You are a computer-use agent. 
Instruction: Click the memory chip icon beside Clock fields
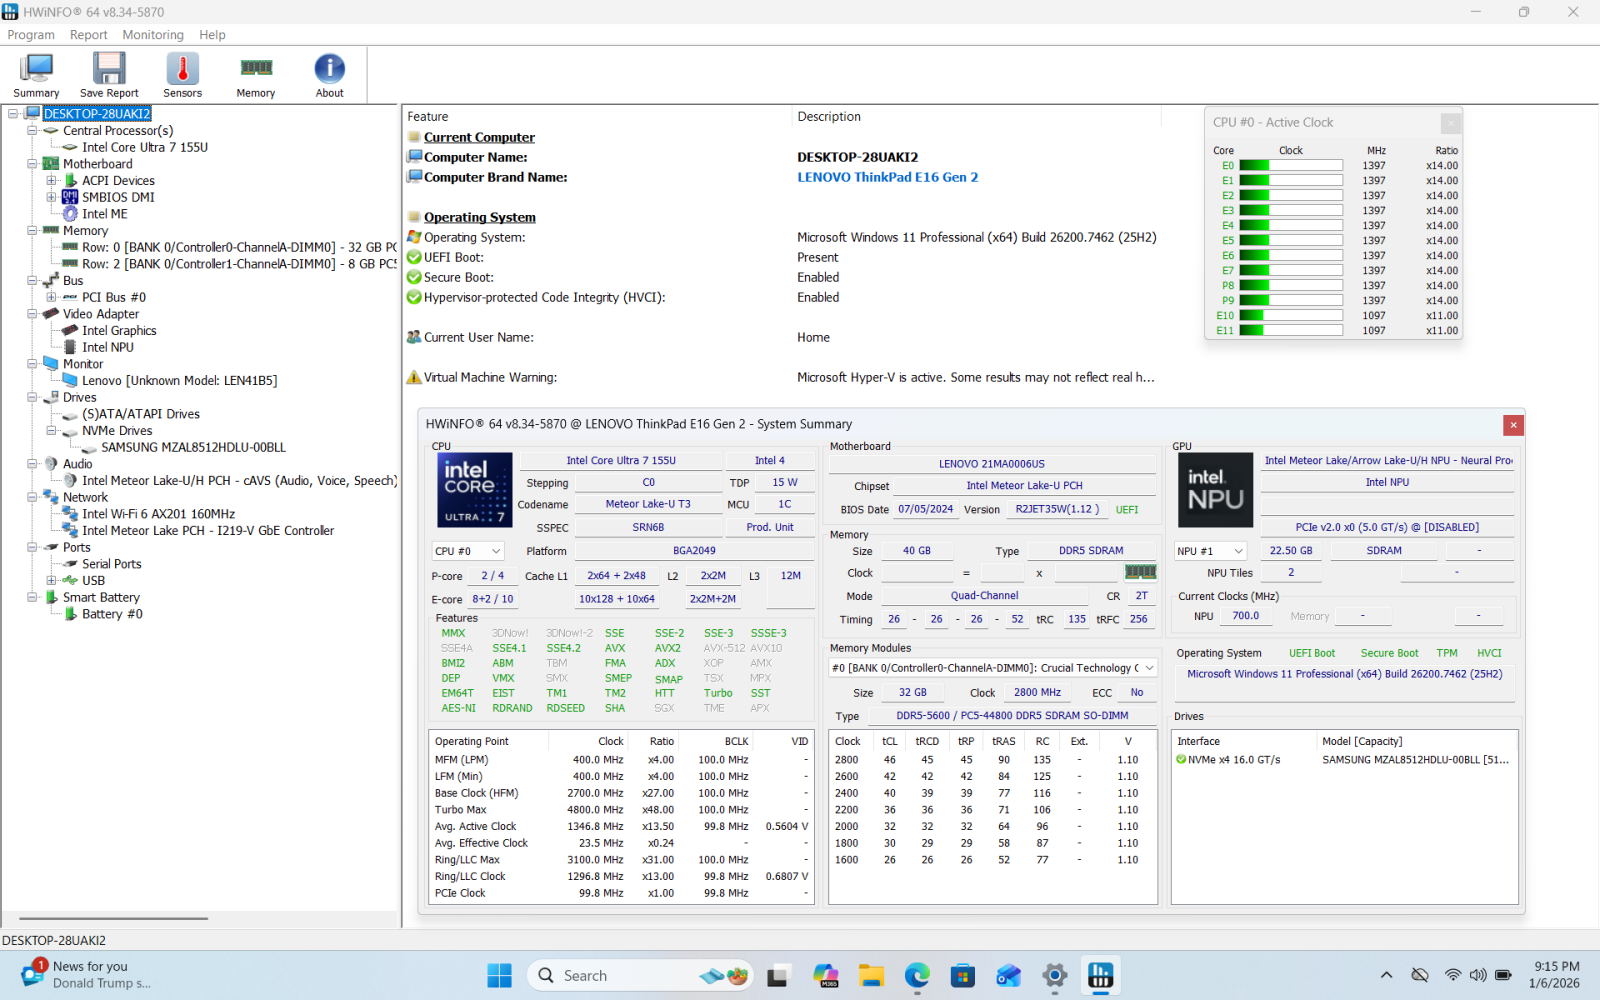pyautogui.click(x=1141, y=572)
